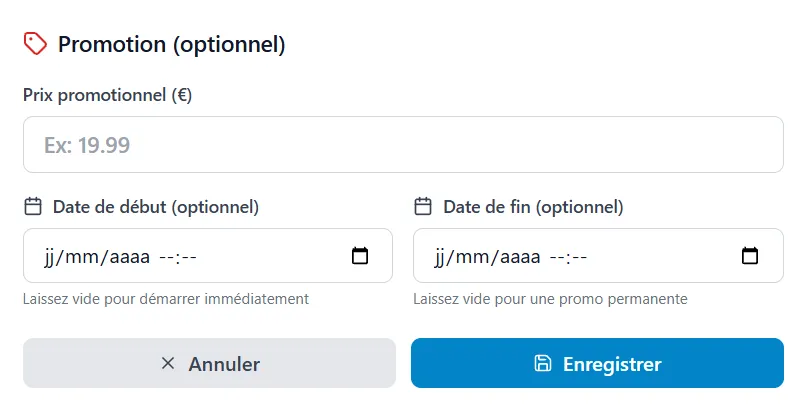
Task: Select the year 'aaaa' in end date
Action: click(518, 257)
